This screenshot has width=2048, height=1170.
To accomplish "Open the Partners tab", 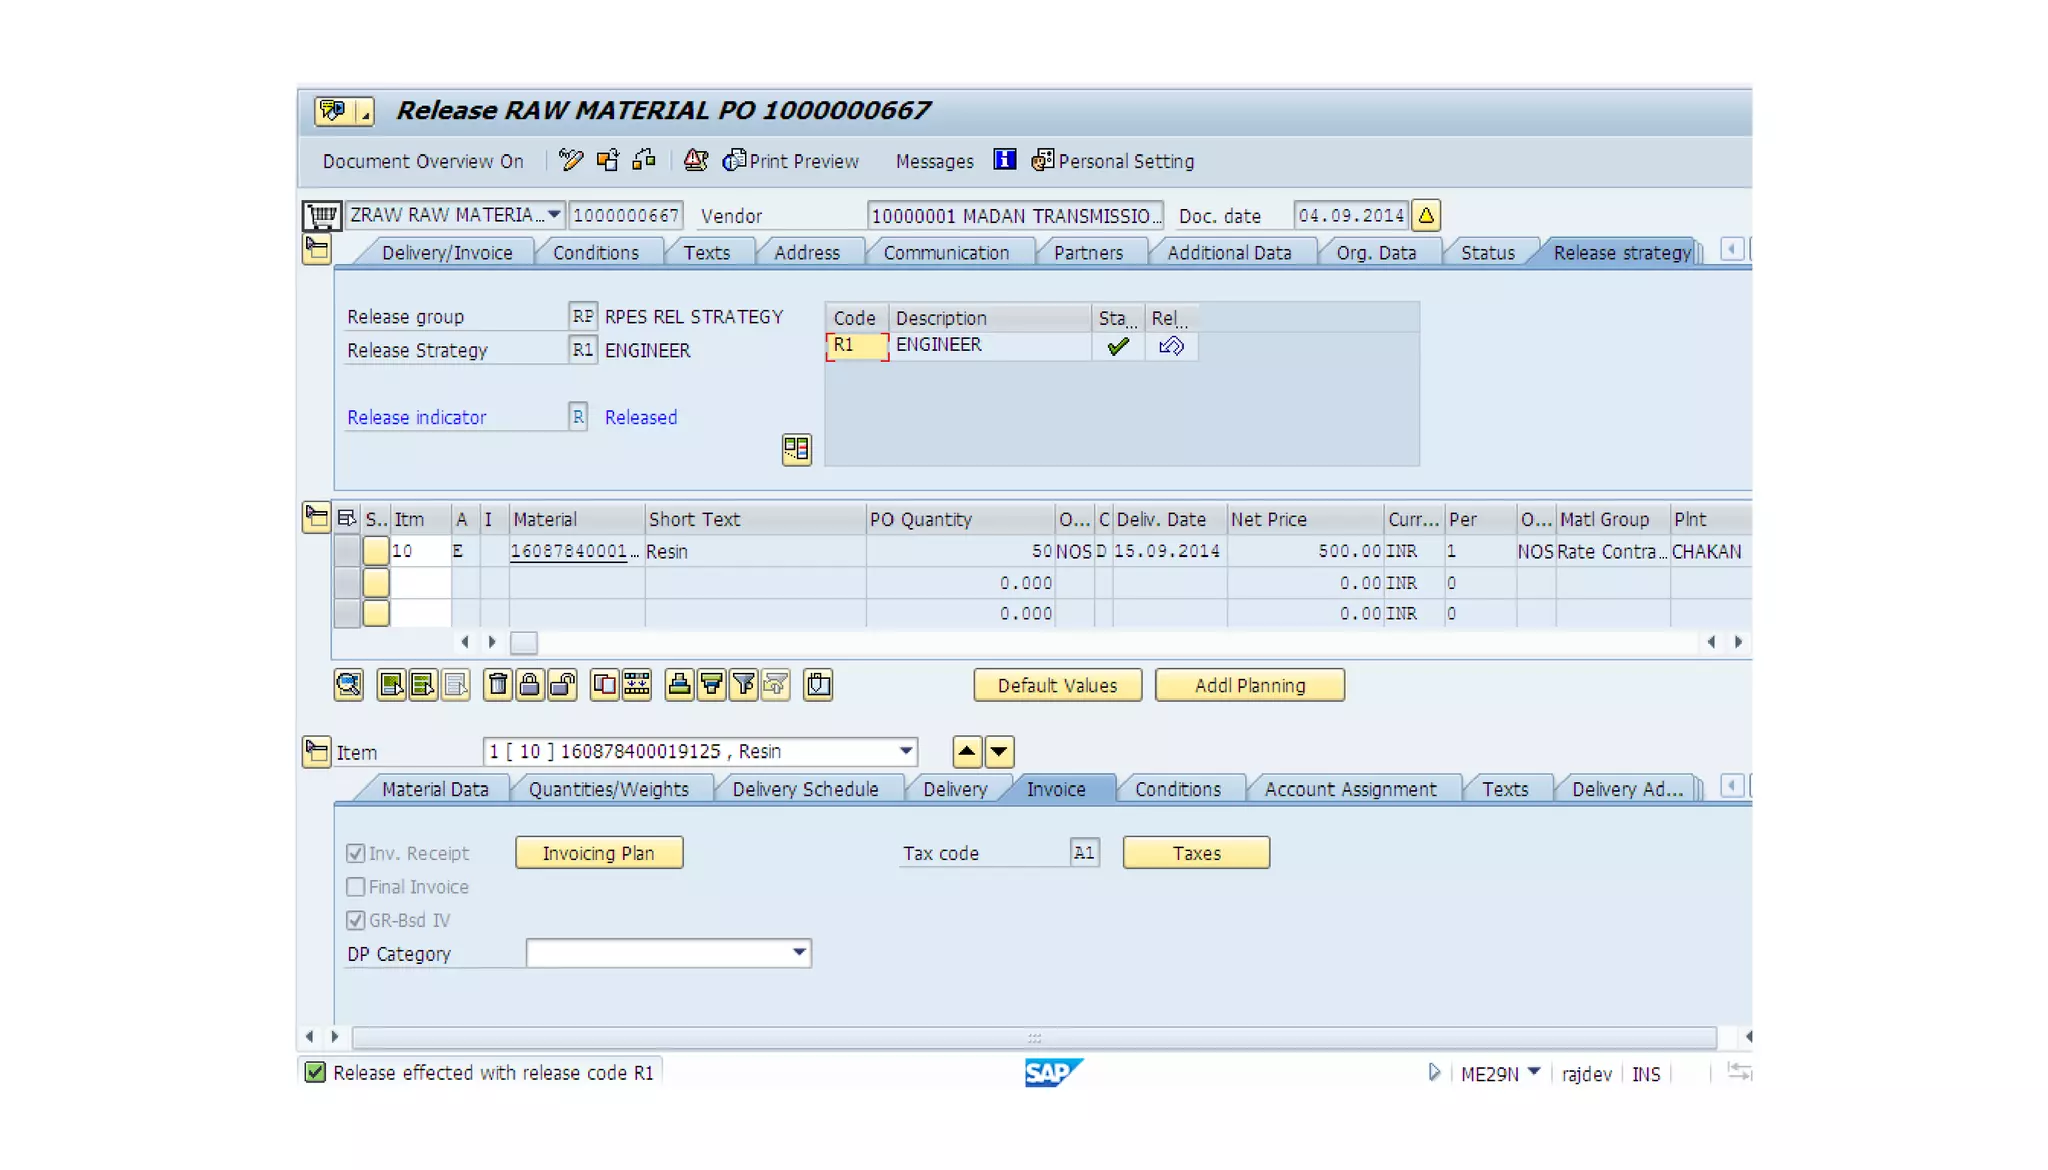I will click(x=1088, y=253).
